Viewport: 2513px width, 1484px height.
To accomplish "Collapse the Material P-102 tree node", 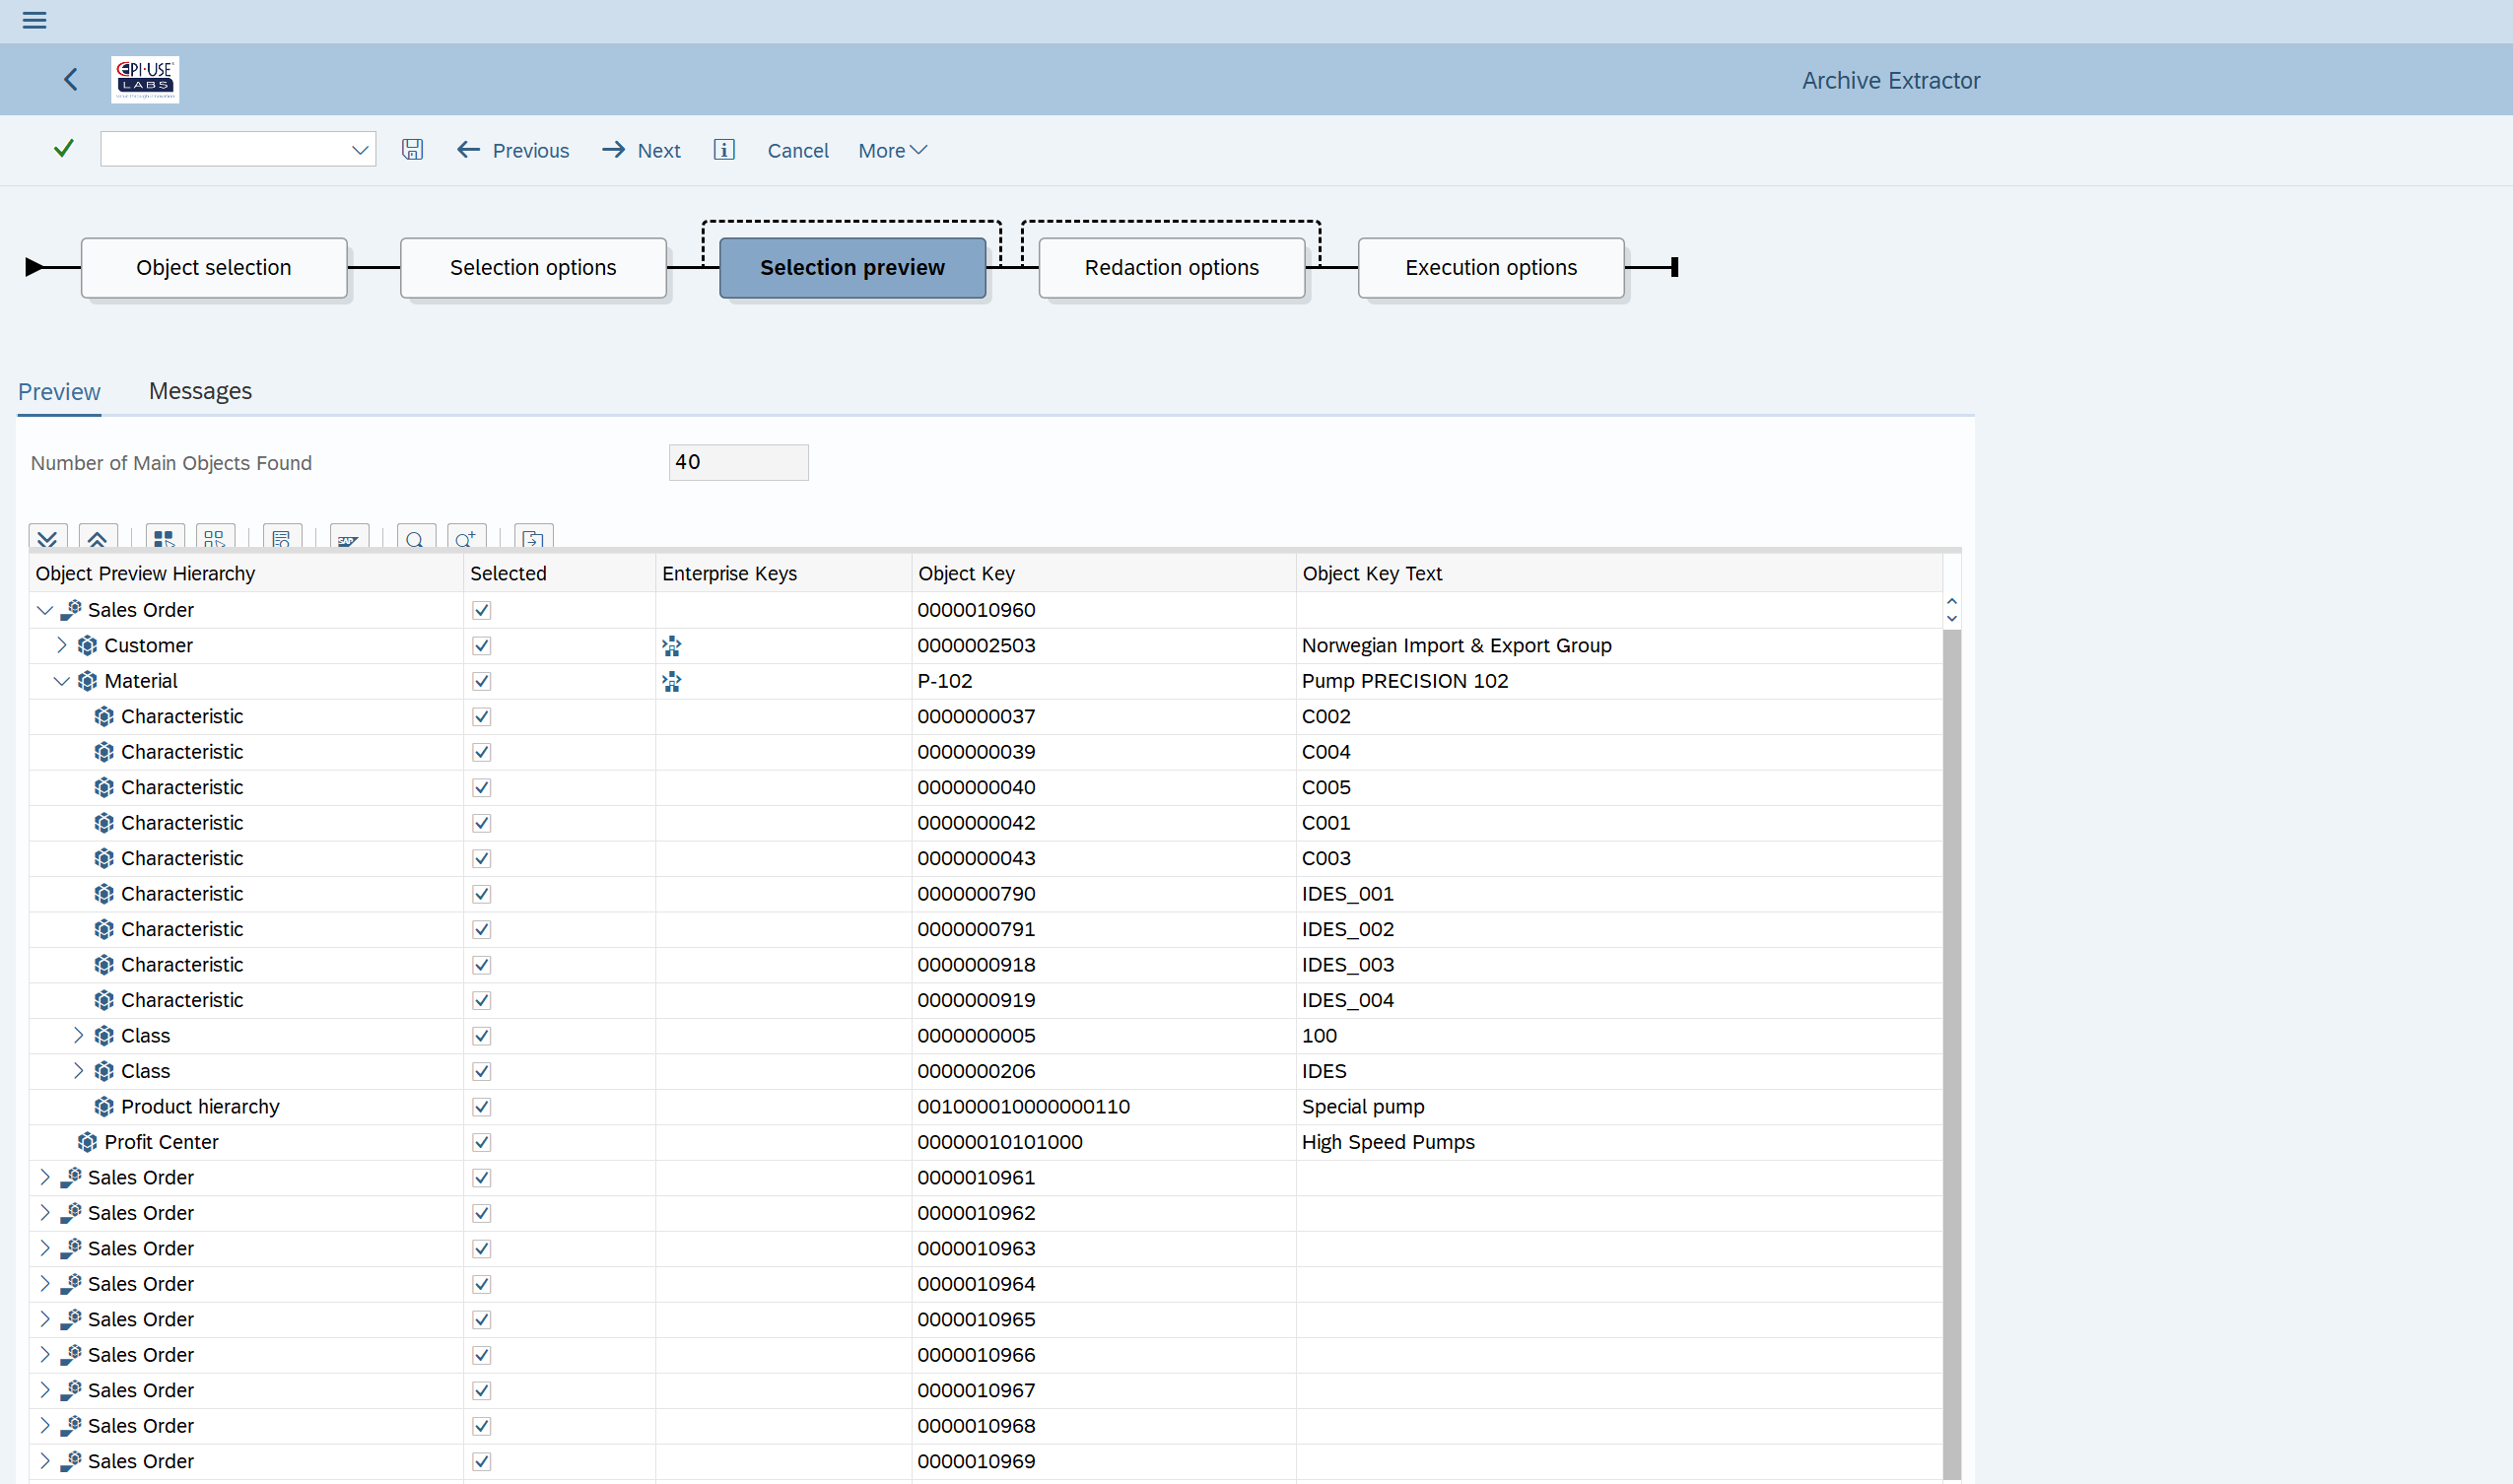I will pos(64,680).
